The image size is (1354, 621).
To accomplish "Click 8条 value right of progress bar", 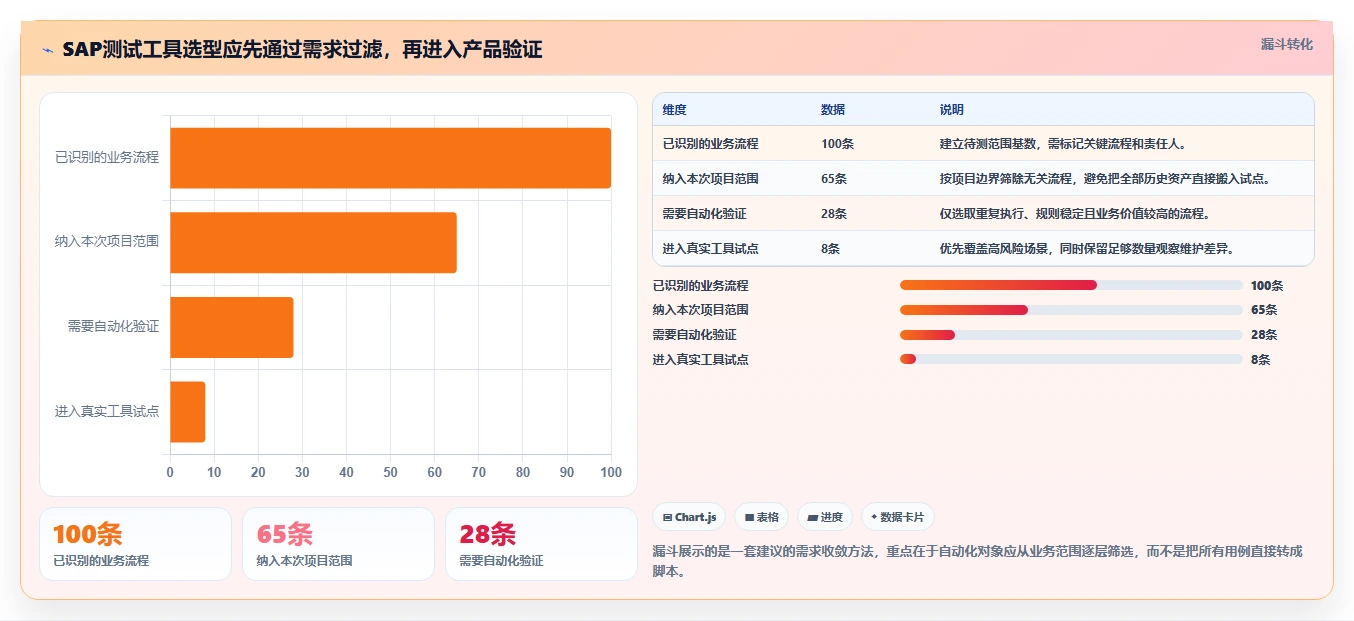I will [x=1261, y=360].
